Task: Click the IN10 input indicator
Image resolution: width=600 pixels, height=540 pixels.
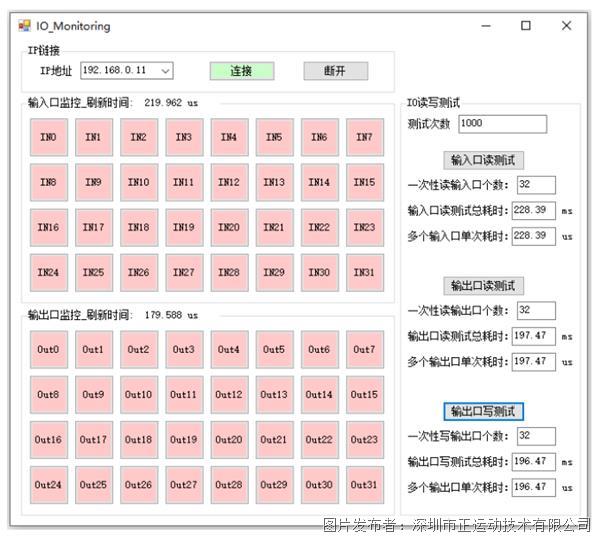Action: (139, 182)
